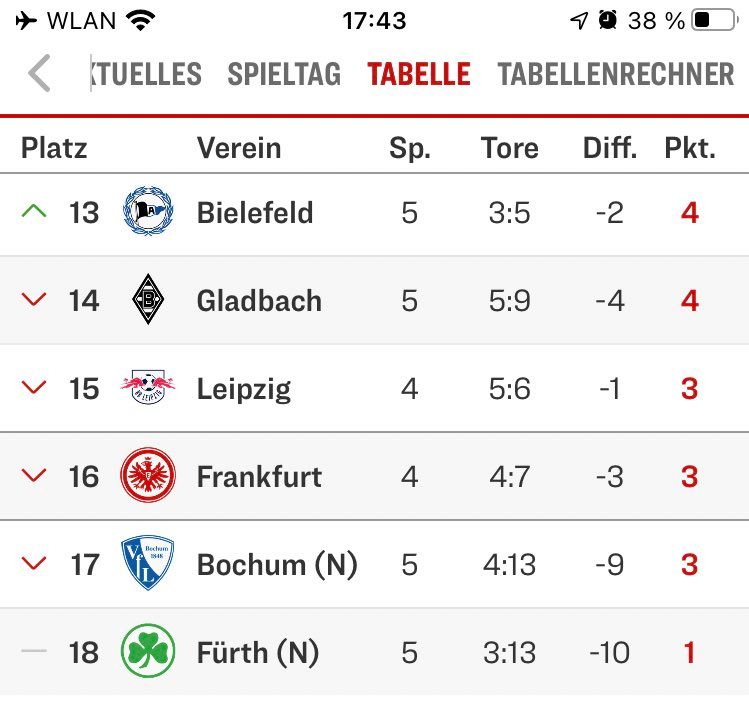Switch to the Spieltag tab

pos(284,74)
